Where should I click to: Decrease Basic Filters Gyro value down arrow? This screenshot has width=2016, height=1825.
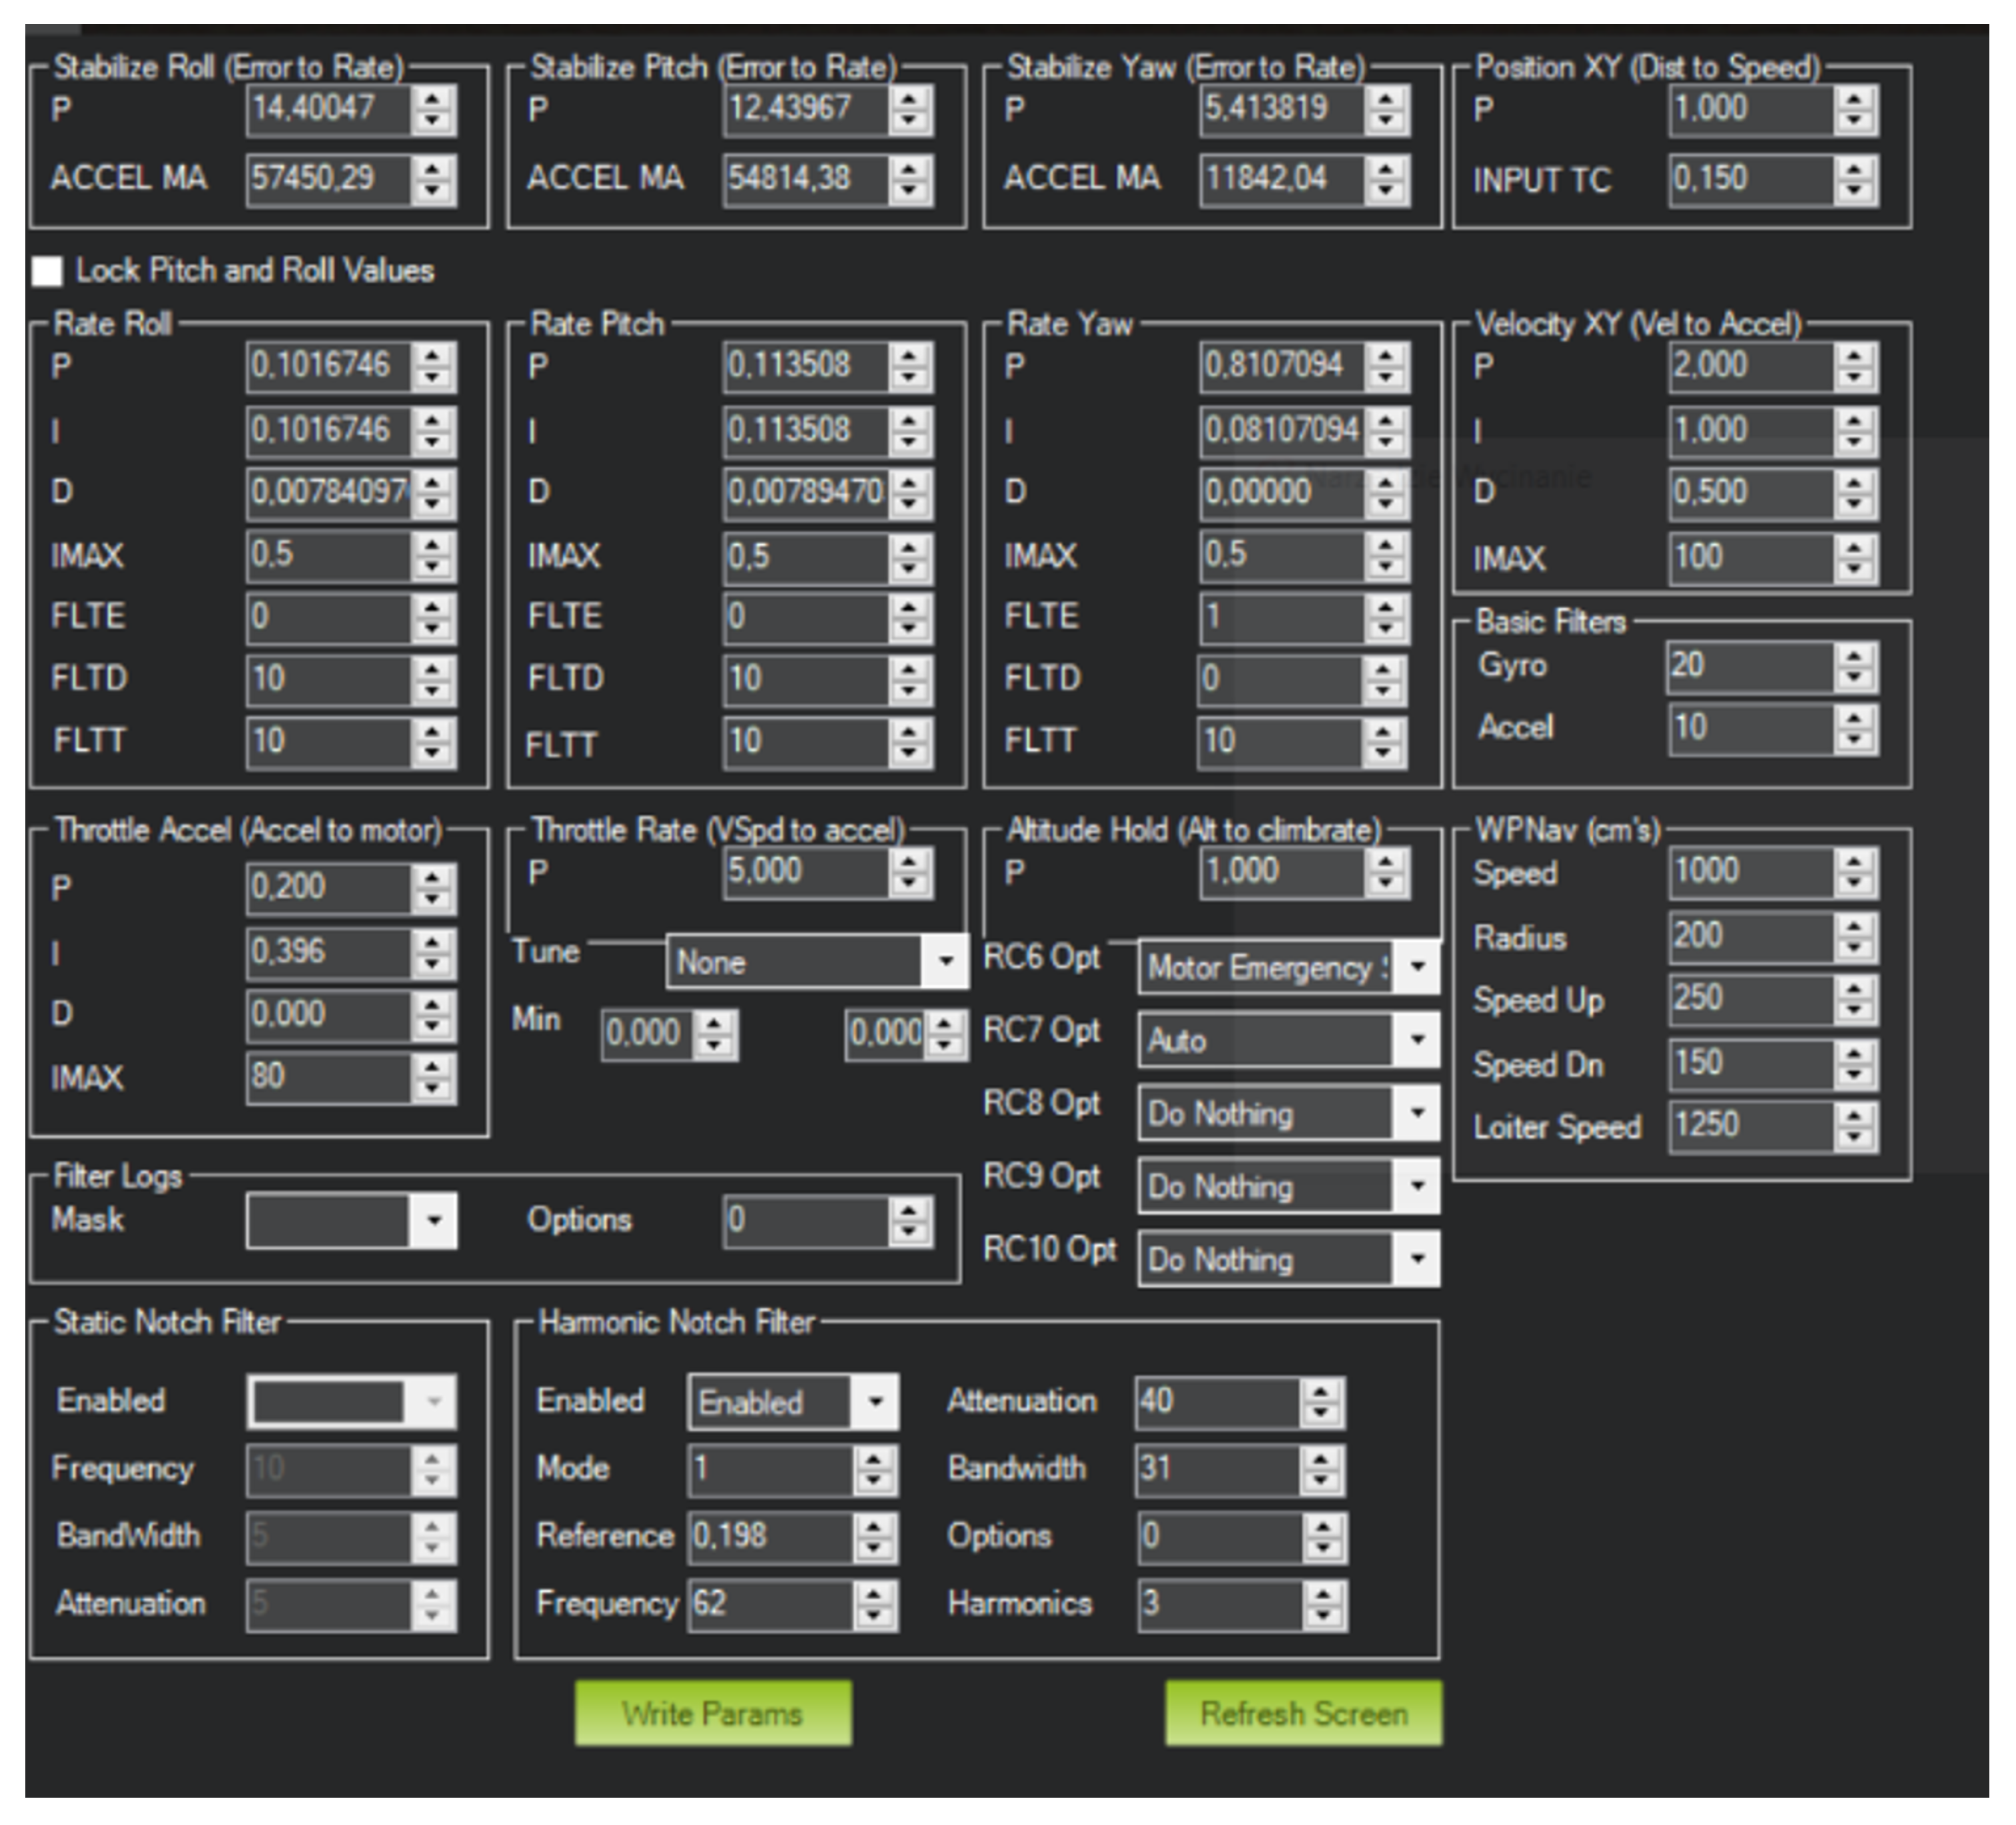1855,678
